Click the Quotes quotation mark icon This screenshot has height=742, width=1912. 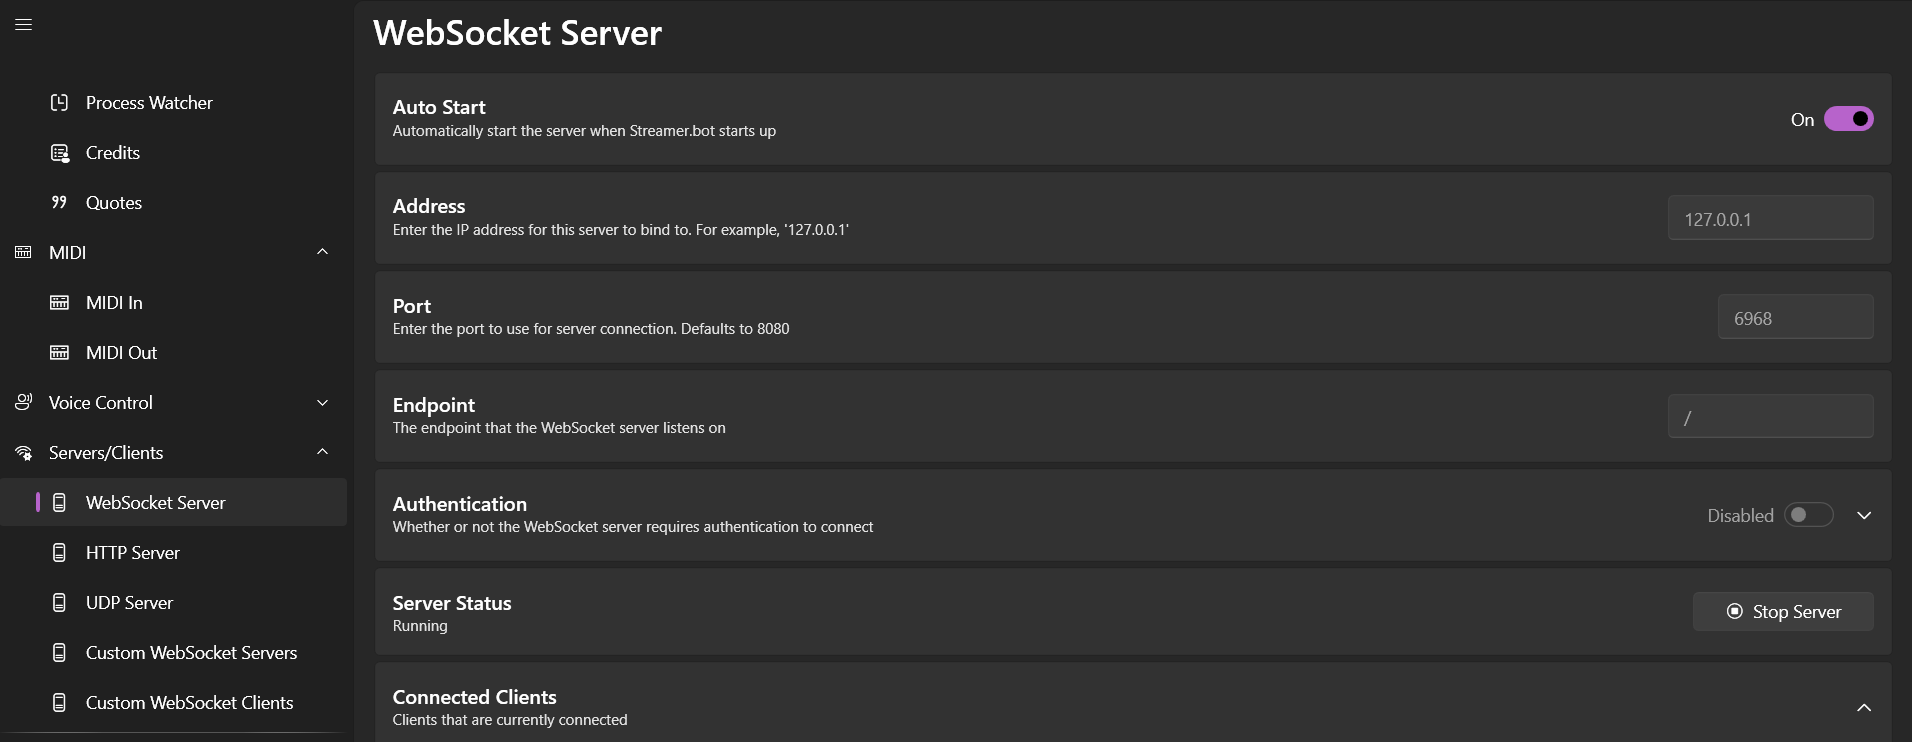[x=60, y=203]
